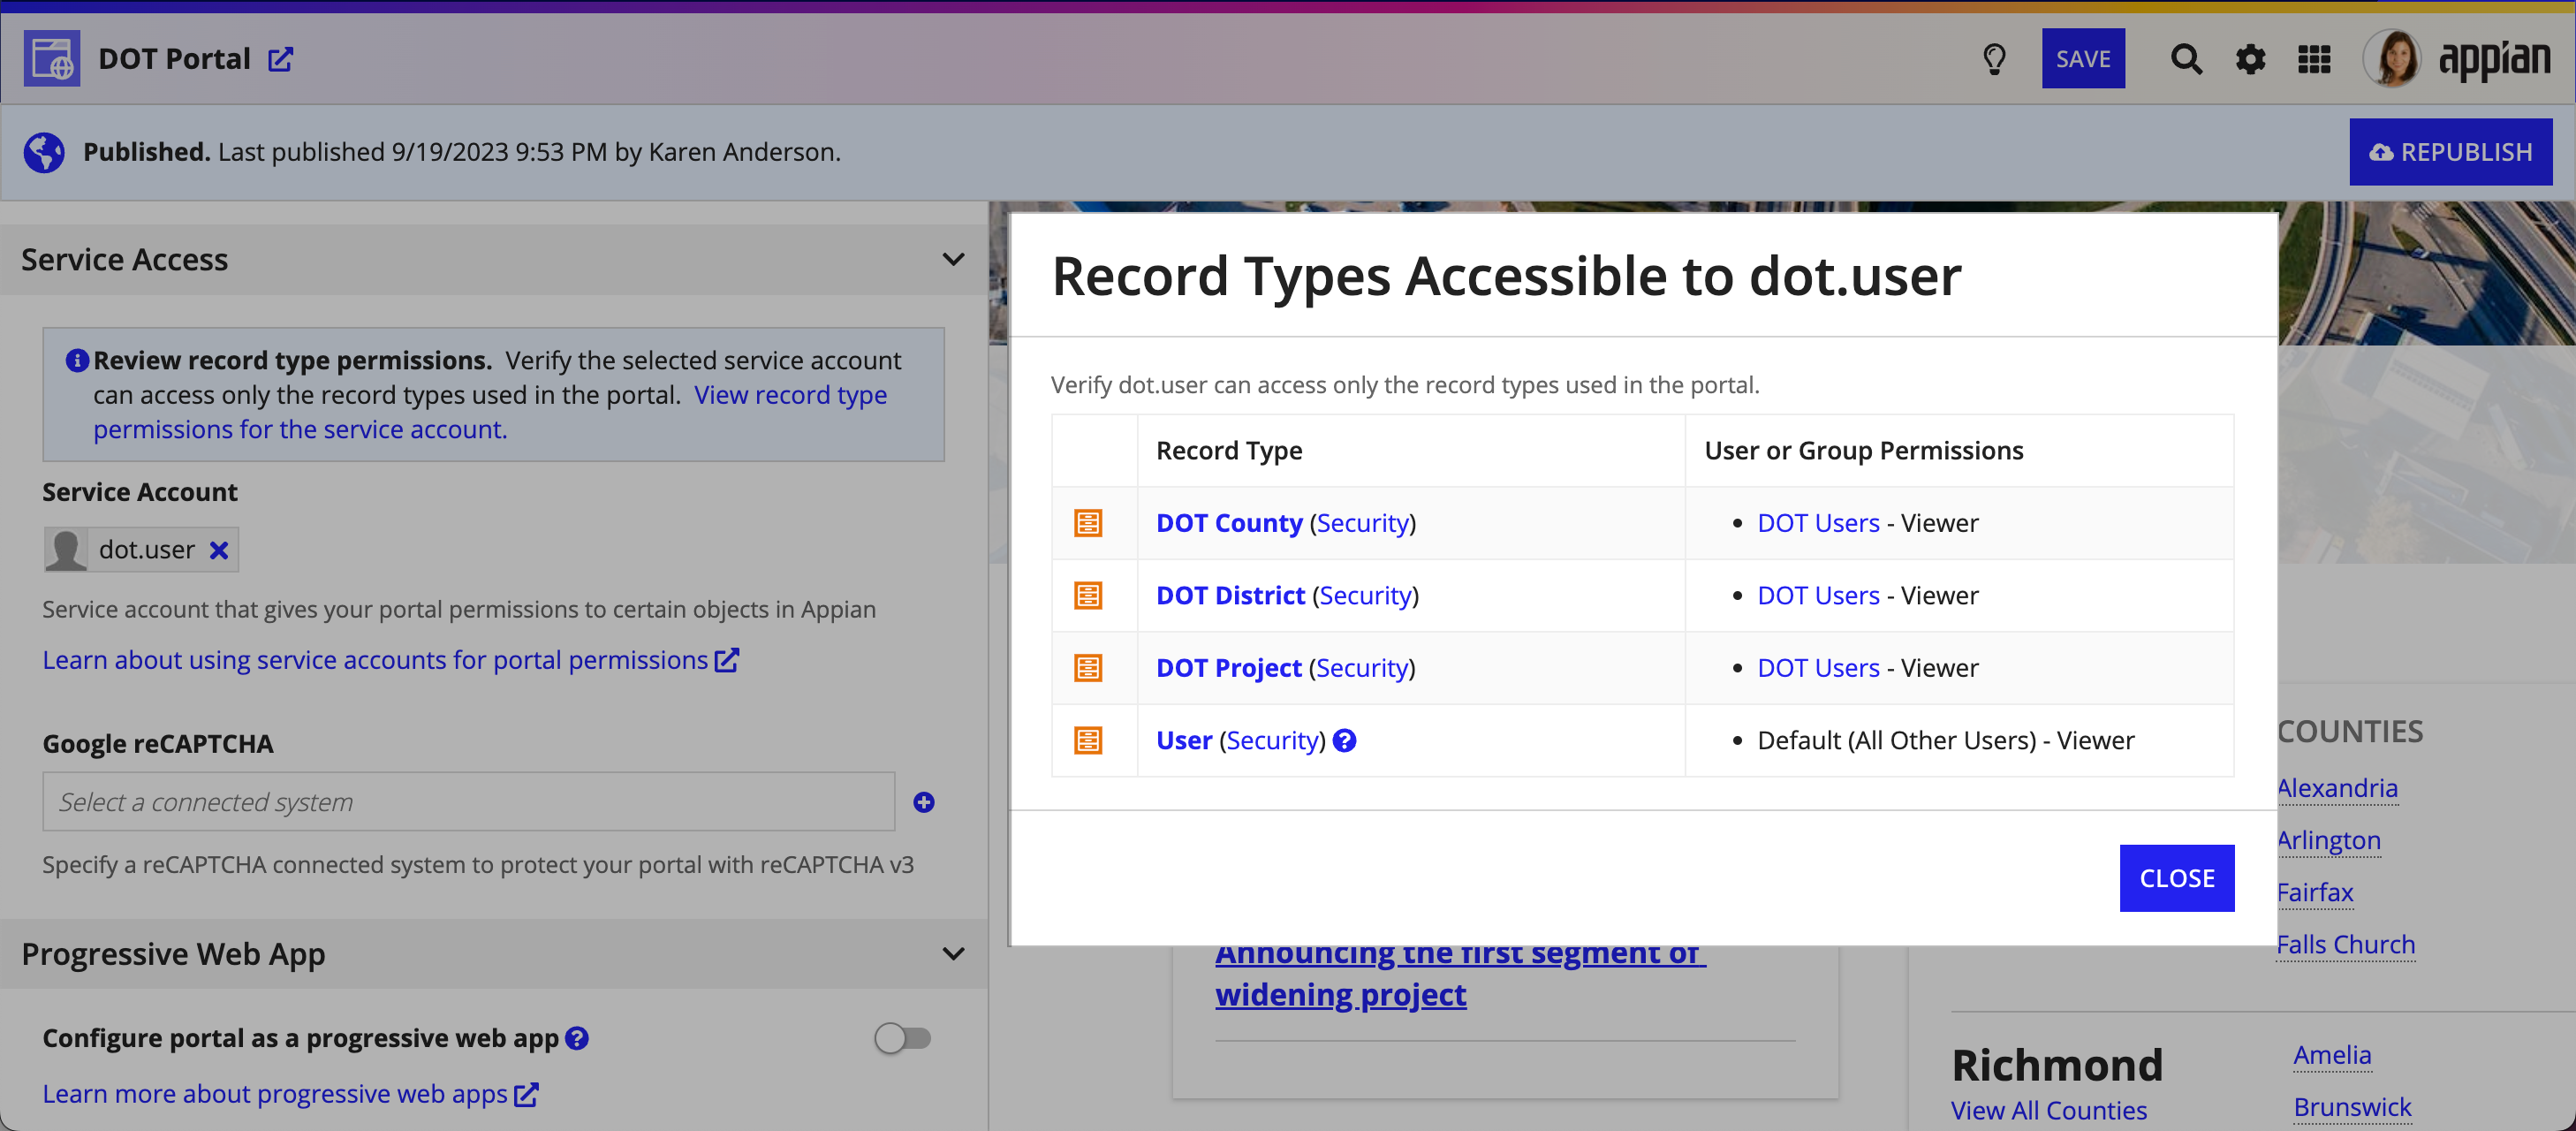This screenshot has width=2576, height=1131.
Task: Click the Fairfax county link
Action: [x=2316, y=892]
